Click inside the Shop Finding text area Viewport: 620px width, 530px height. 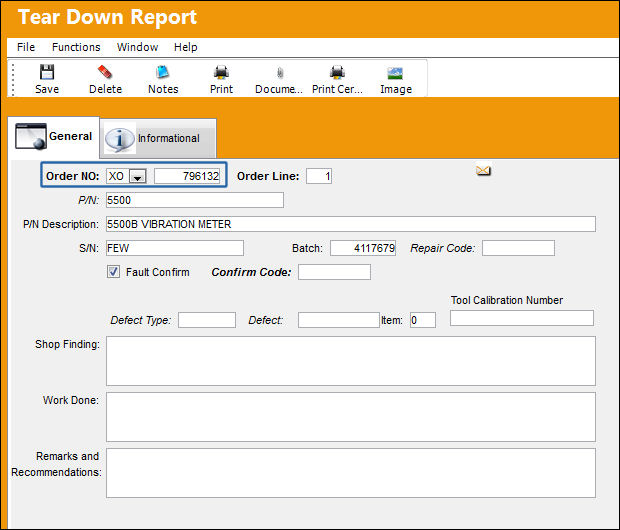coord(351,361)
